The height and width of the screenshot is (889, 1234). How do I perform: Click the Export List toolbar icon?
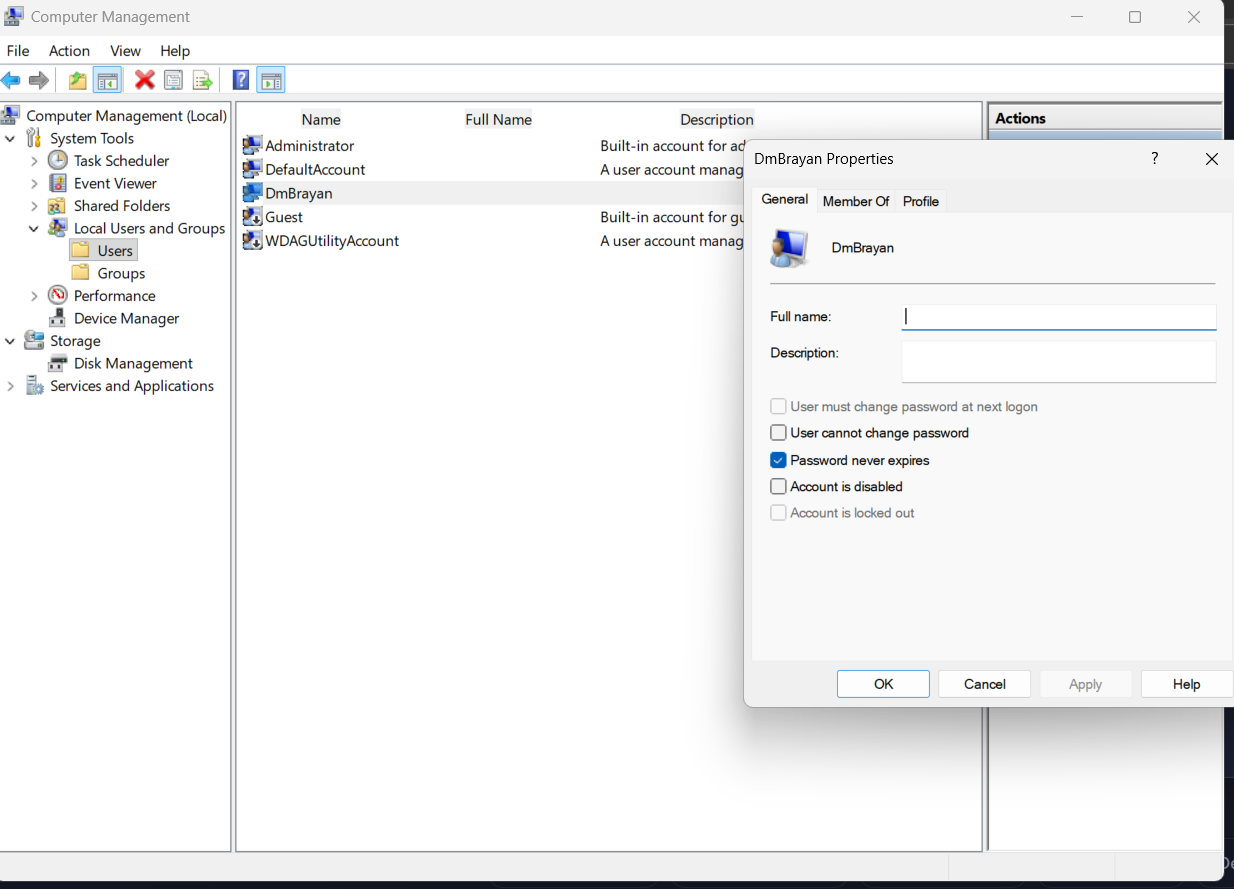pyautogui.click(x=203, y=80)
